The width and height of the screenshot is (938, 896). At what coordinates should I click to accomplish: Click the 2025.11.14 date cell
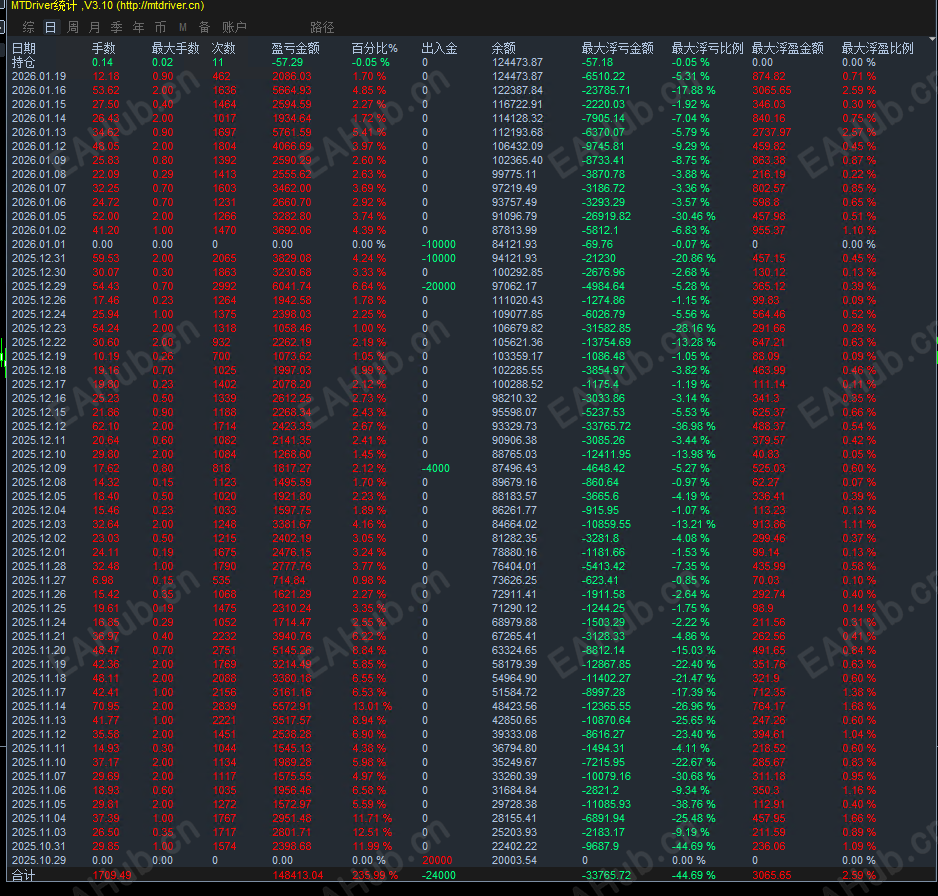coord(39,706)
